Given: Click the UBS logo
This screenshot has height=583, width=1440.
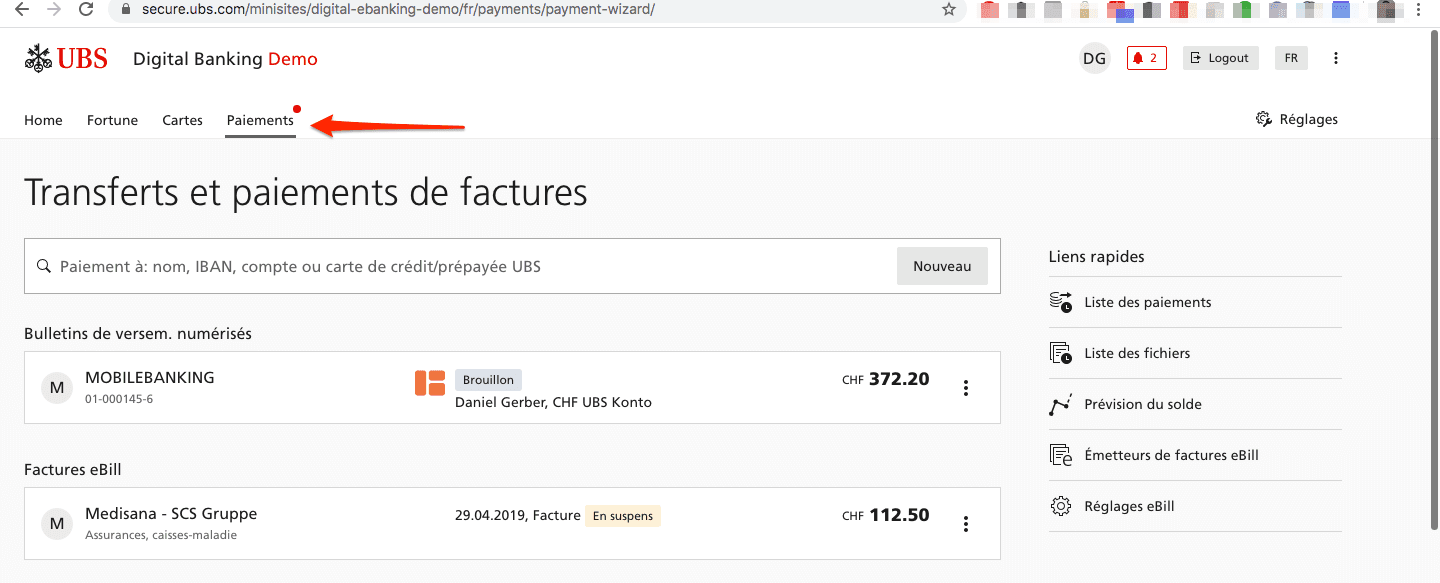Looking at the screenshot, I should (66, 59).
